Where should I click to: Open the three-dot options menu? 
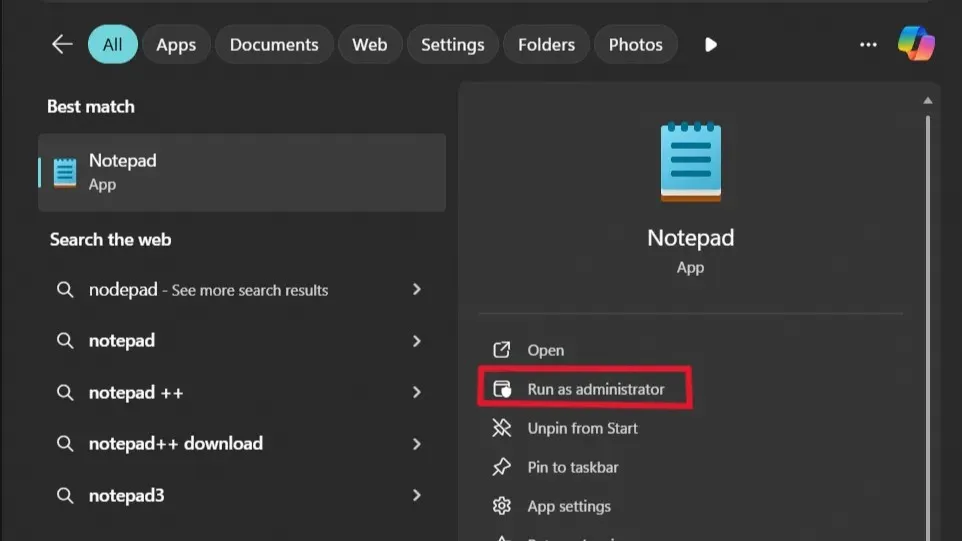(x=868, y=44)
